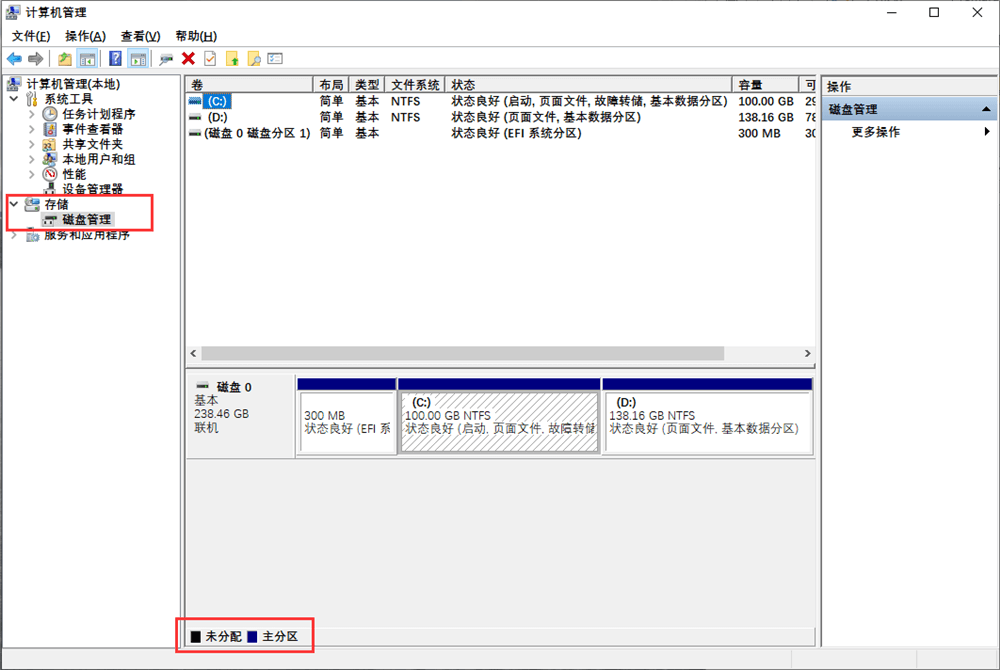Expand the 任务计划程序 tree node
This screenshot has height=670, width=1000.
coord(31,114)
